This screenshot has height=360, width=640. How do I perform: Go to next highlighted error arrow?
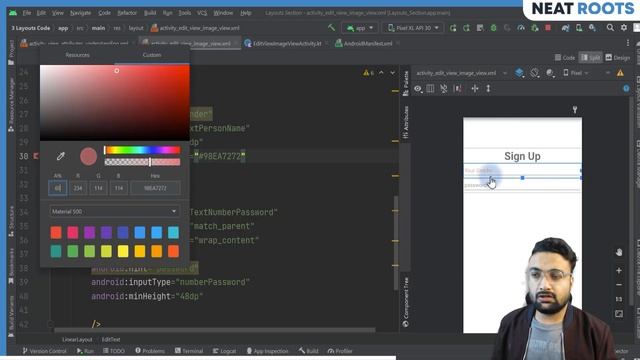pyautogui.click(x=392, y=73)
